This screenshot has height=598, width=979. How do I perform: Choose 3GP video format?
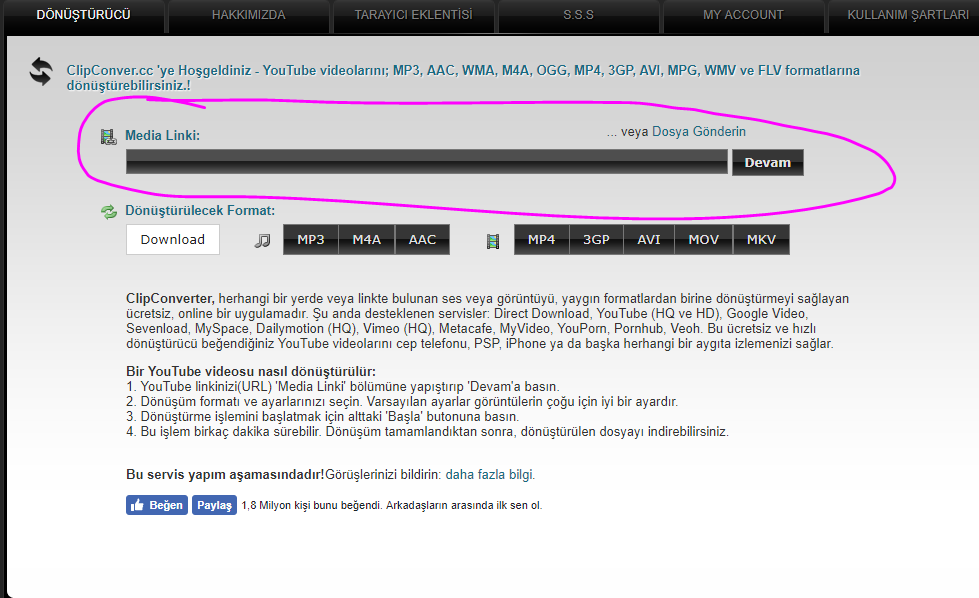596,240
